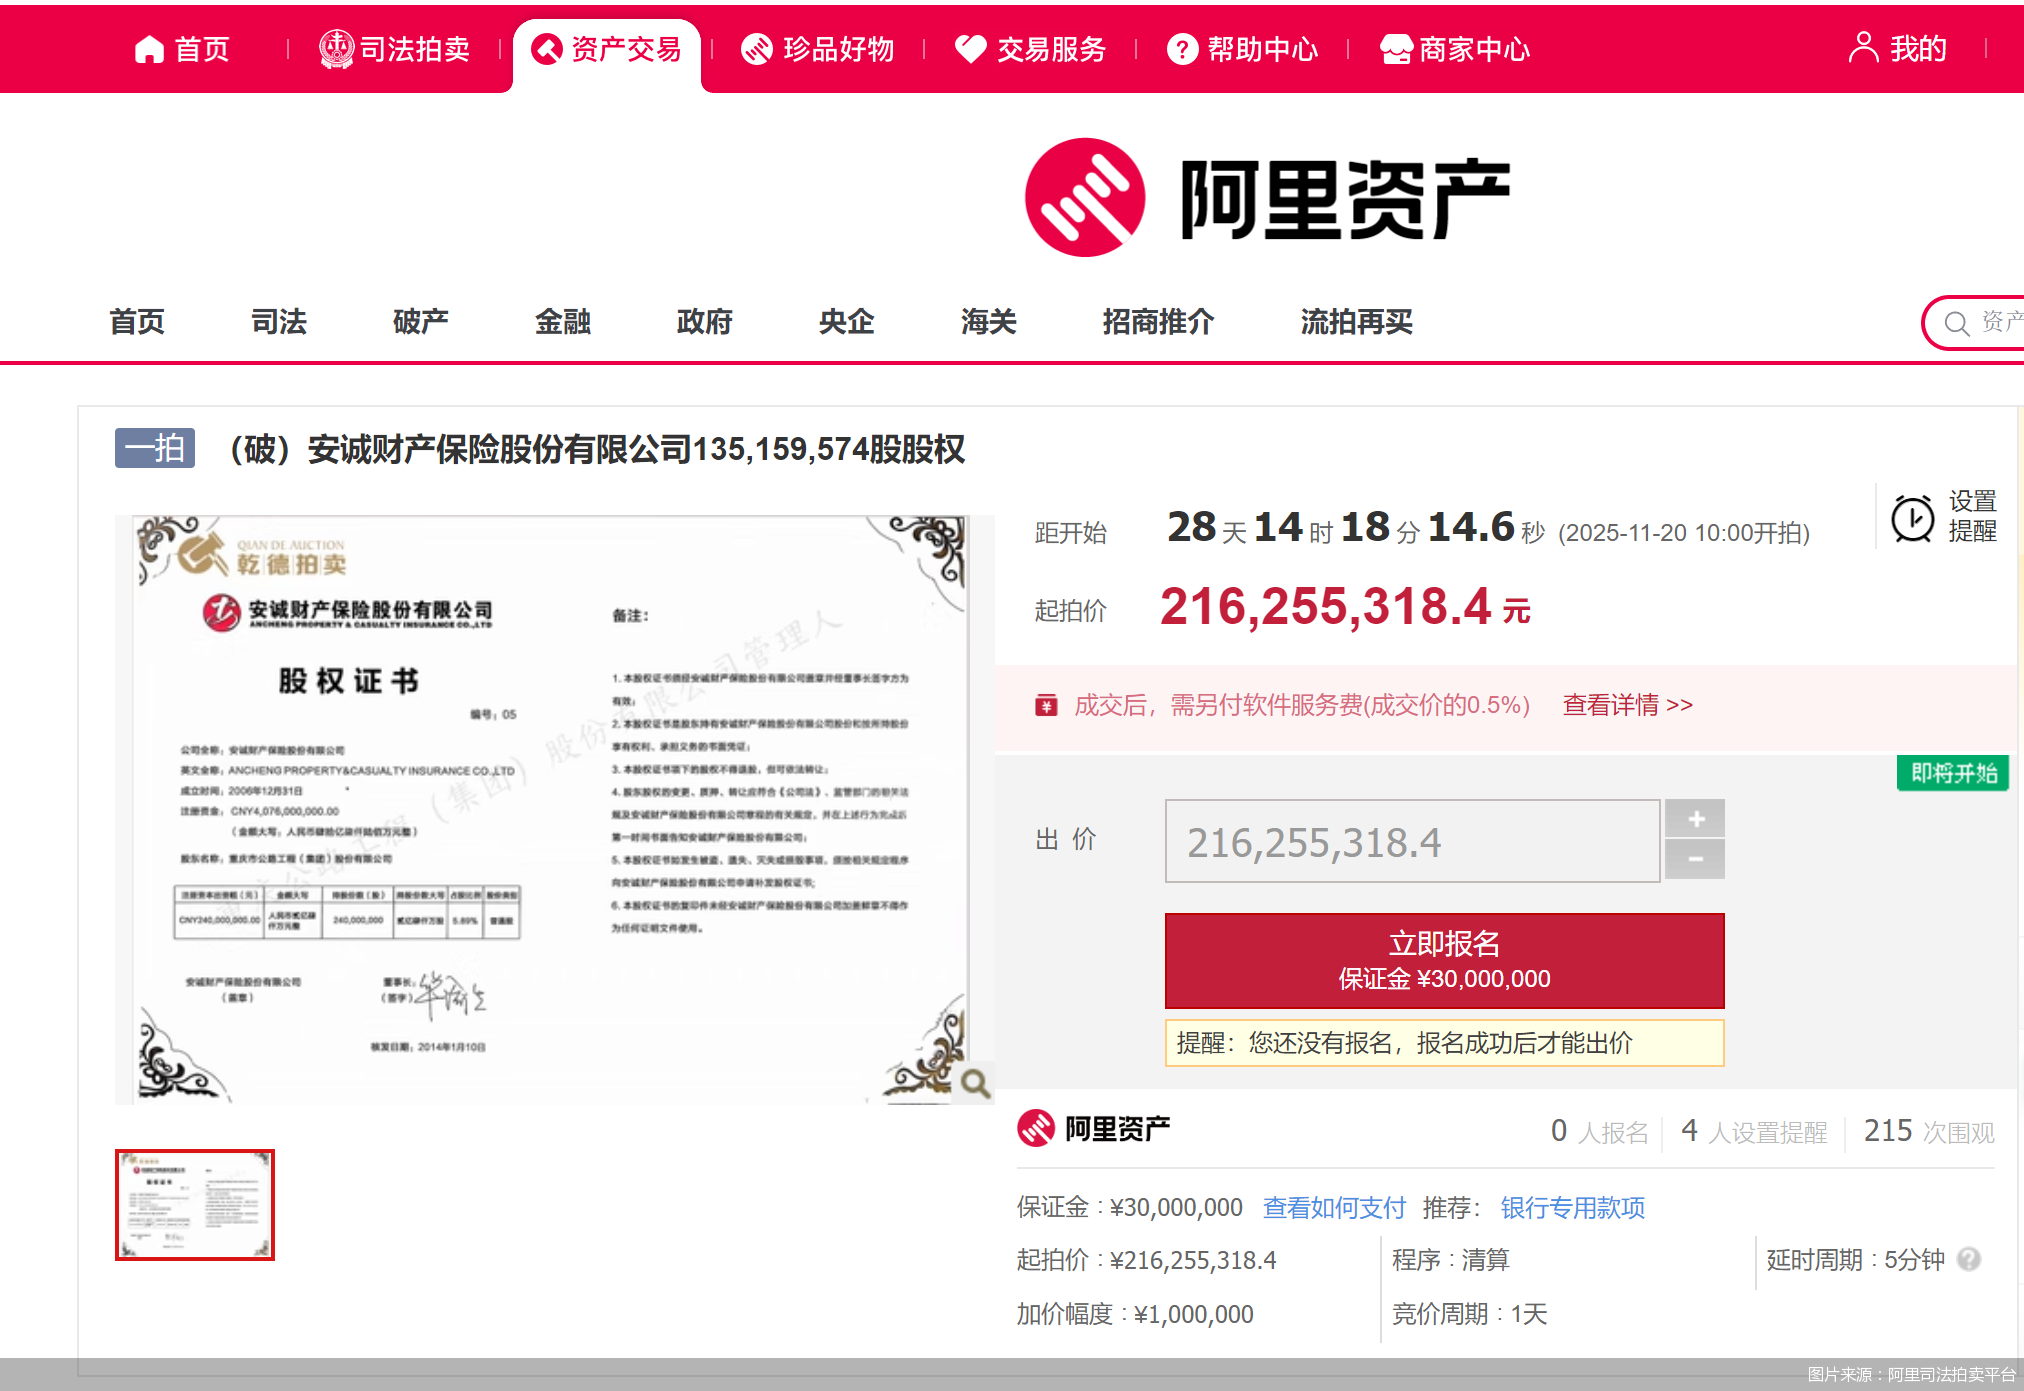Screen dimensions: 2024x1391
Task: Click the search magnifier icon in the search box
Action: pos(1956,323)
